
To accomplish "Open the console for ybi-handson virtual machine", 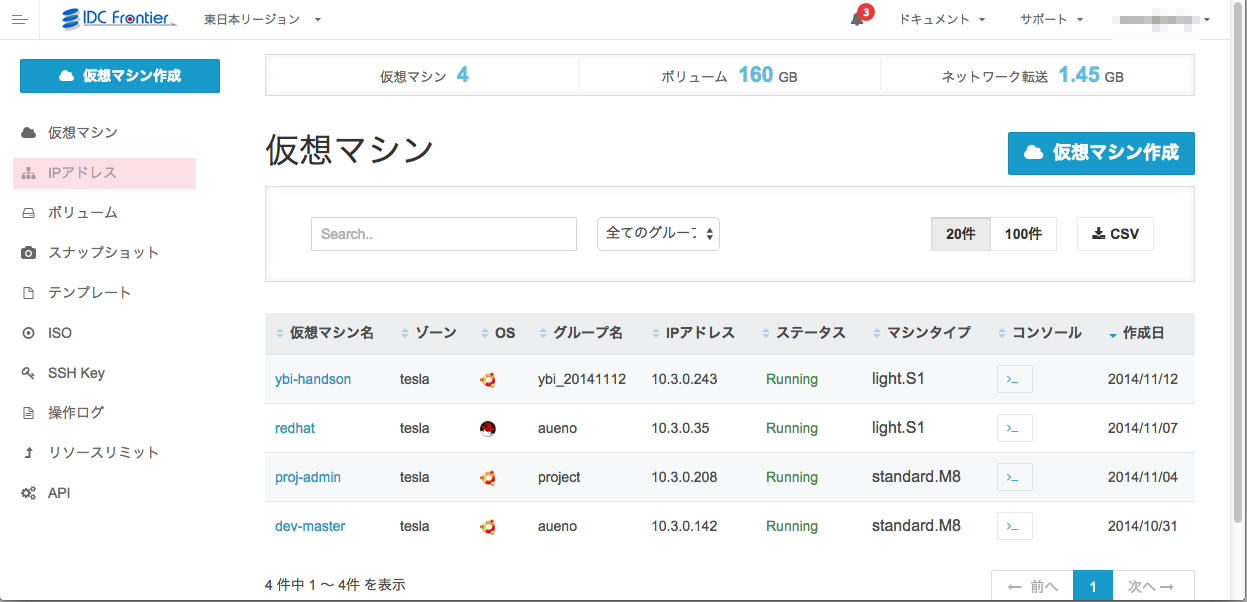I will click(x=1014, y=379).
